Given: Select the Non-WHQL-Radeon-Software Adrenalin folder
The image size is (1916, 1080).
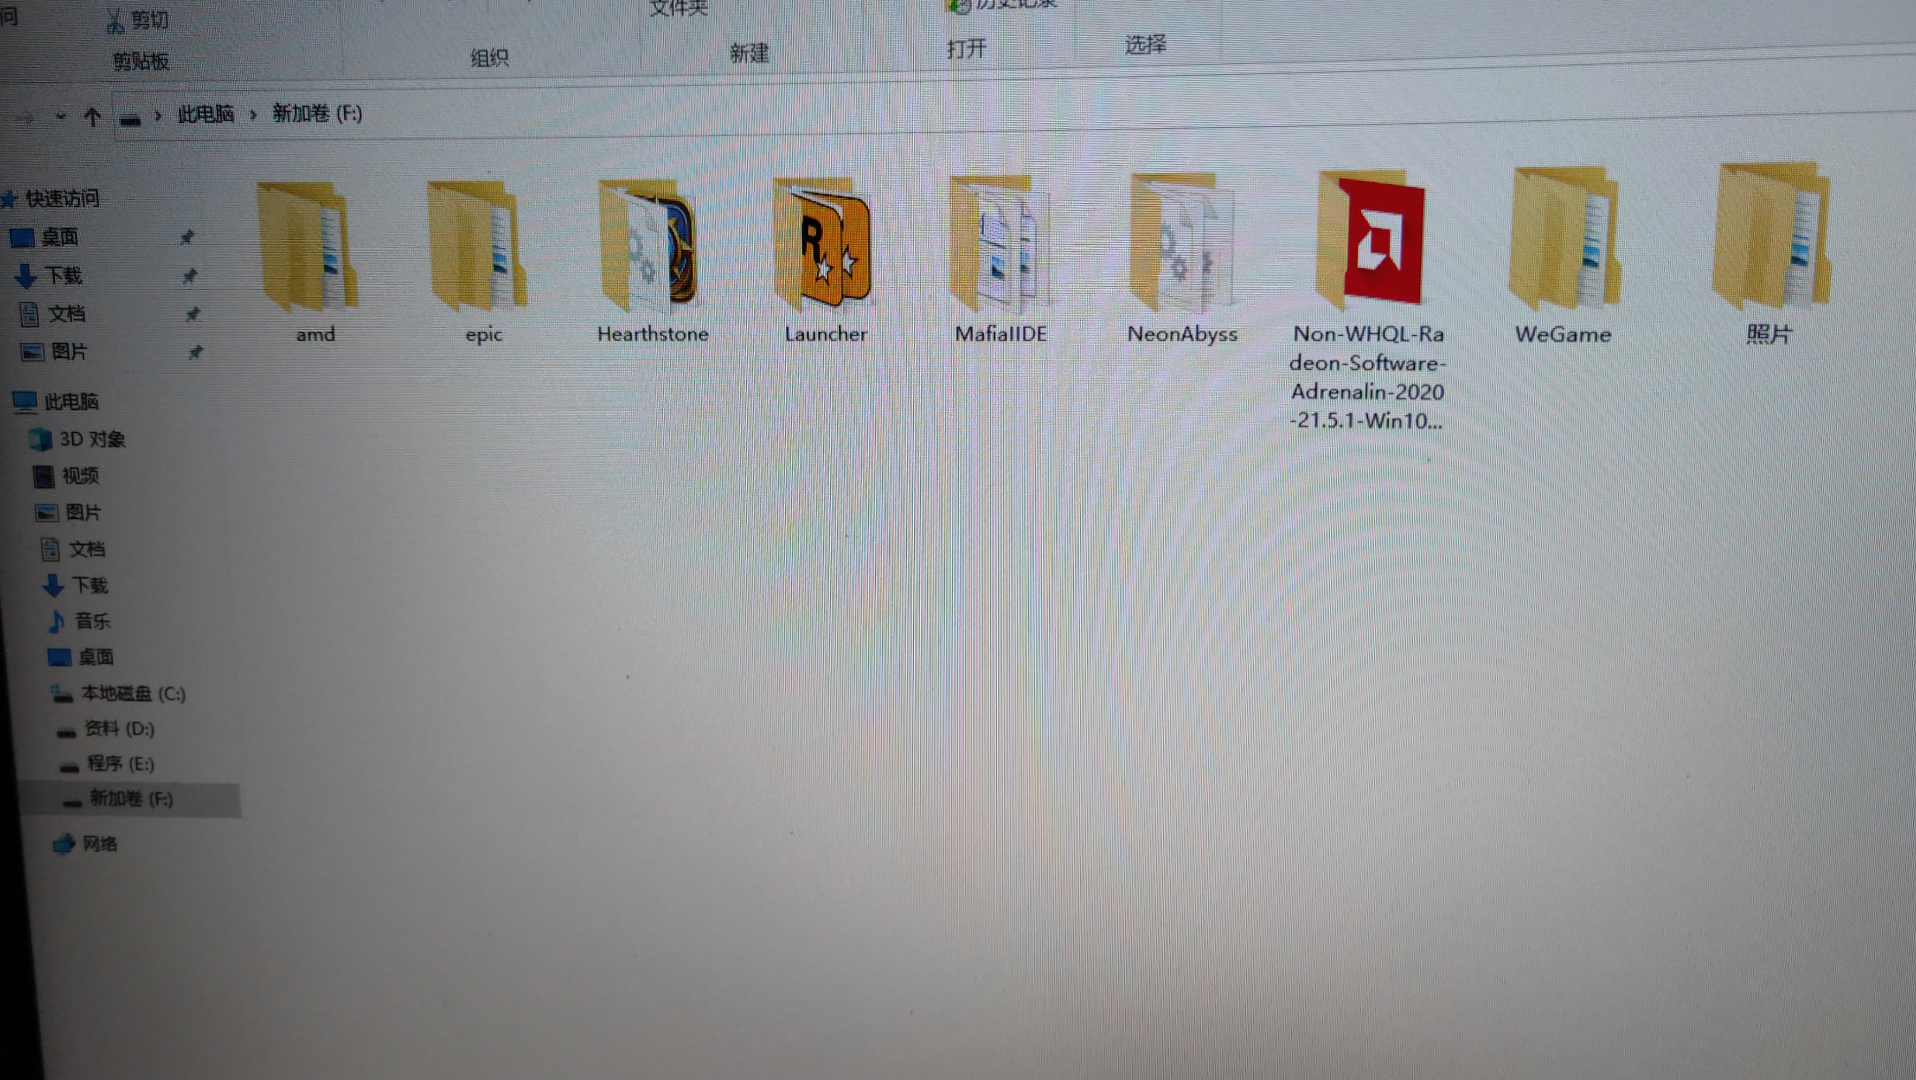Looking at the screenshot, I should pos(1368,300).
